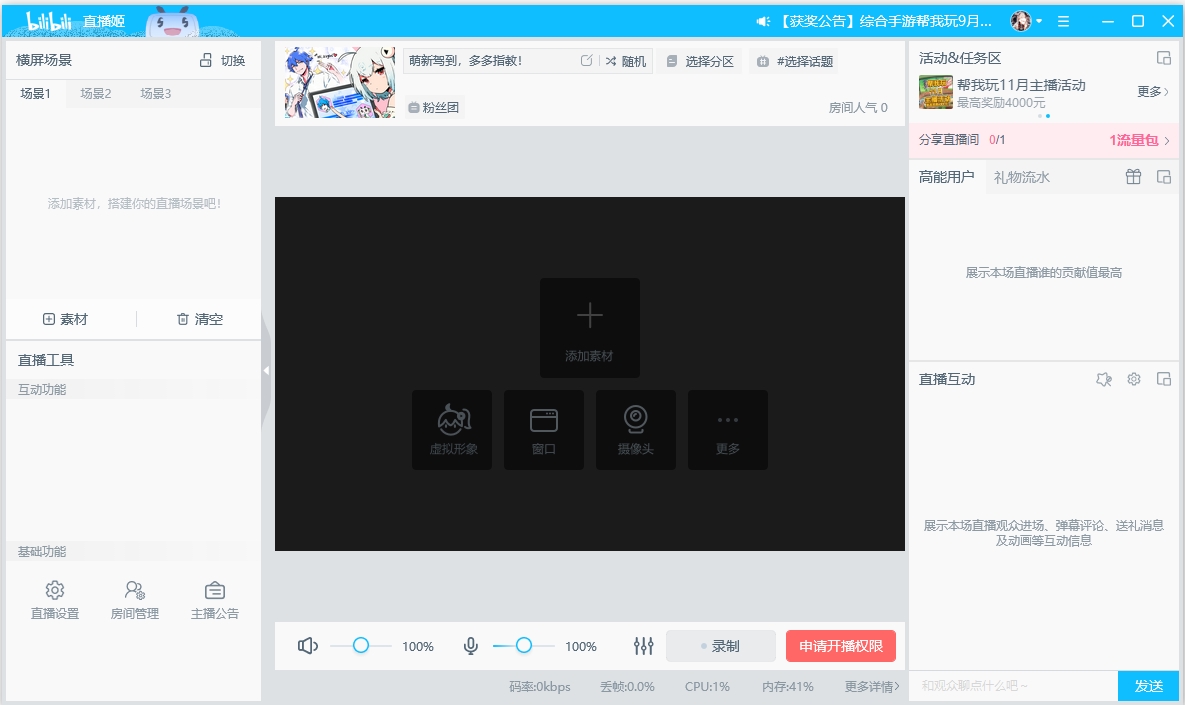Open 房间管理 room management
The height and width of the screenshot is (705, 1185).
pyautogui.click(x=133, y=598)
